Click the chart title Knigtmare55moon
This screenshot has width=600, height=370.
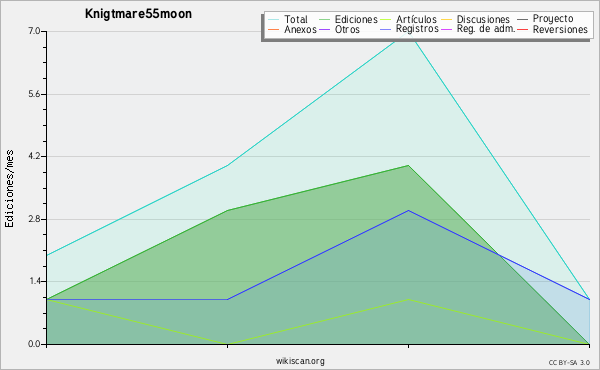(138, 14)
